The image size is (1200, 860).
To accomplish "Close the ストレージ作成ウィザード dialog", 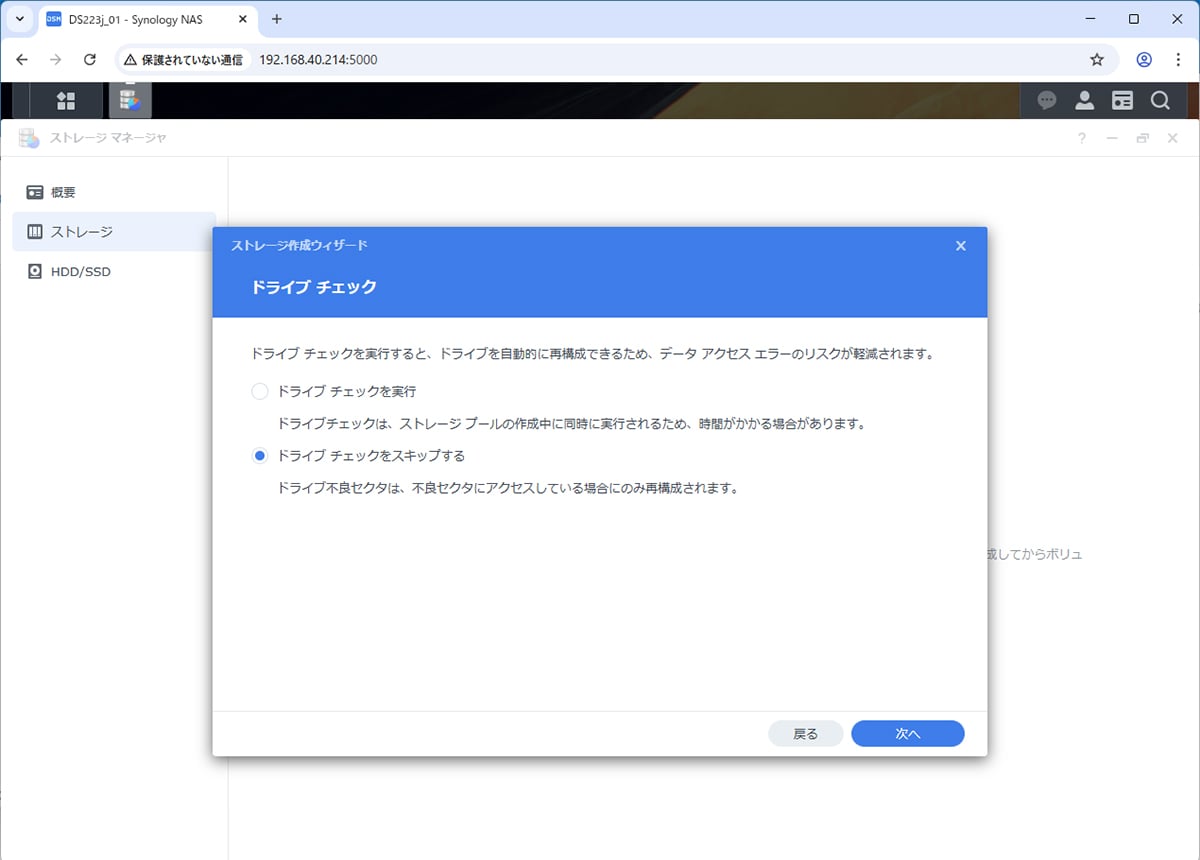I will [960, 245].
